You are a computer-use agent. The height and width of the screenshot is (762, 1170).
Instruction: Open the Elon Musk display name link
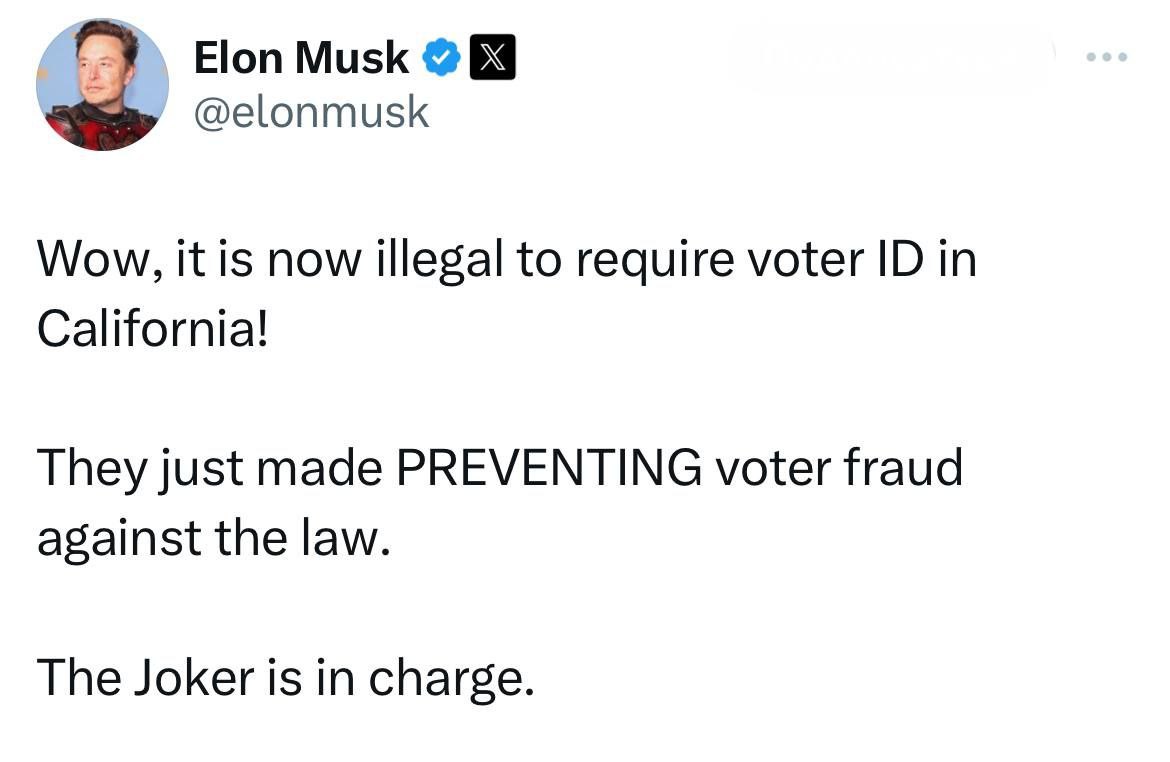click(x=301, y=59)
